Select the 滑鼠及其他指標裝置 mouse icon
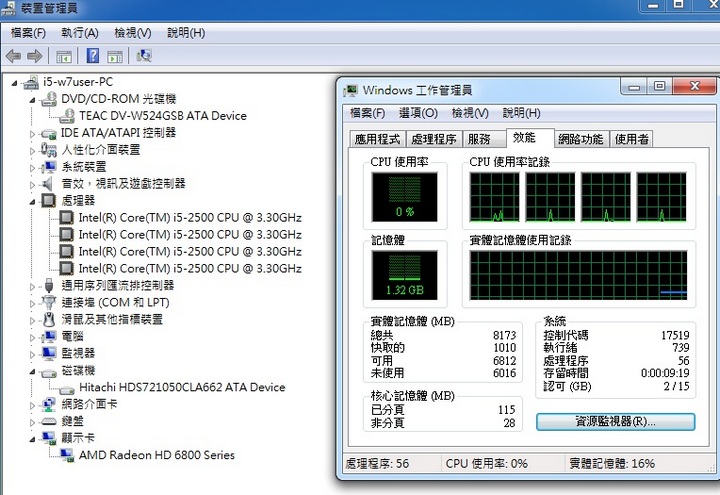 click(49, 320)
